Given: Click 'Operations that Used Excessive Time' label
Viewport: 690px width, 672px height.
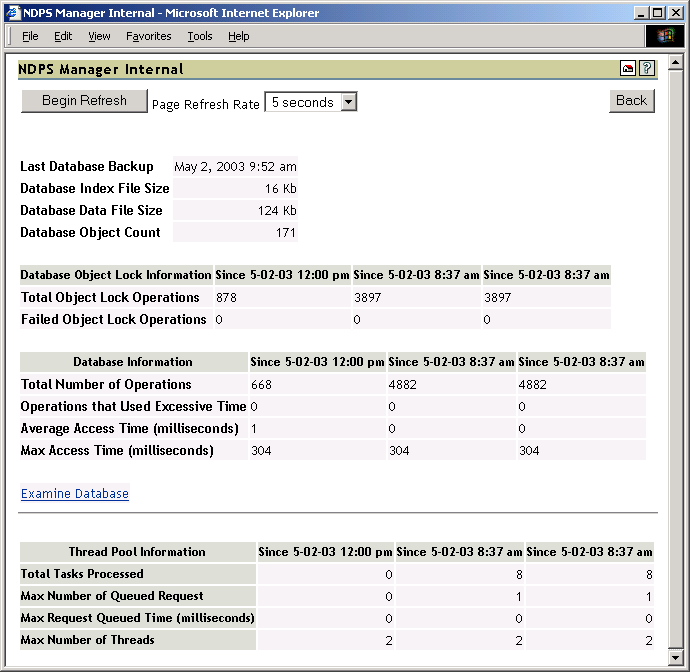Looking at the screenshot, I should click(133, 407).
